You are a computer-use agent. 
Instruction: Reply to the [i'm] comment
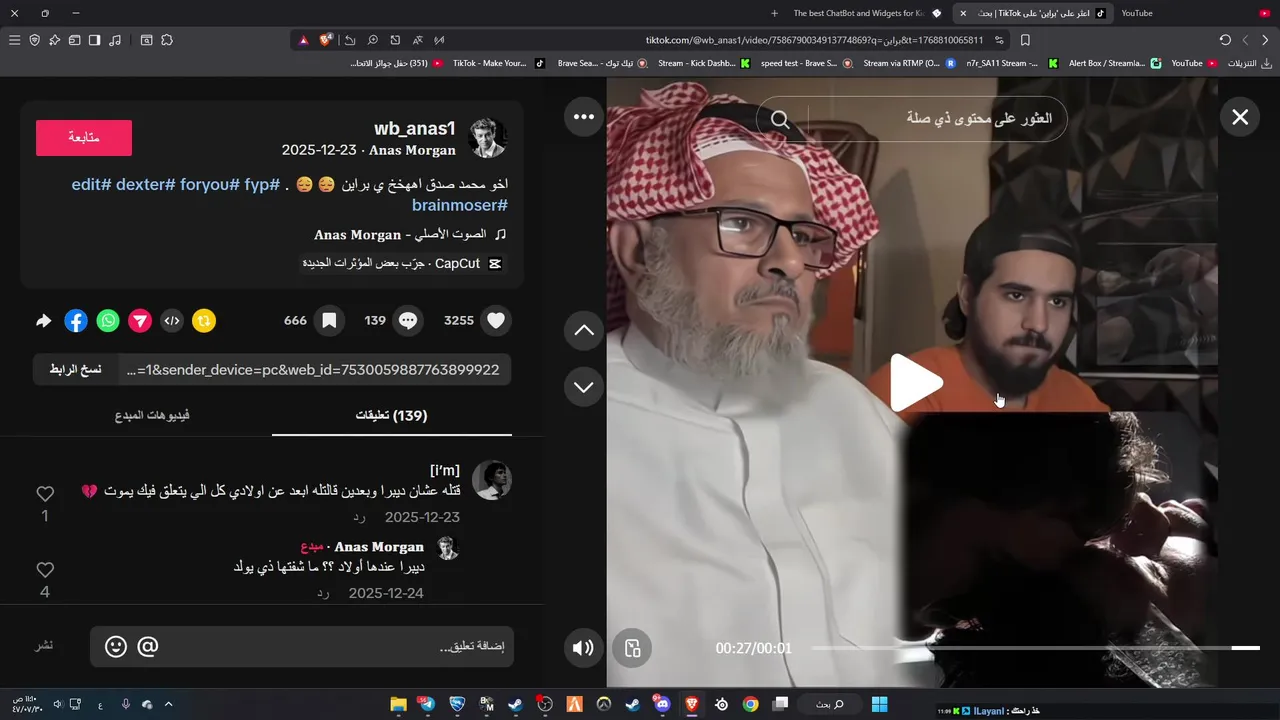click(x=360, y=517)
